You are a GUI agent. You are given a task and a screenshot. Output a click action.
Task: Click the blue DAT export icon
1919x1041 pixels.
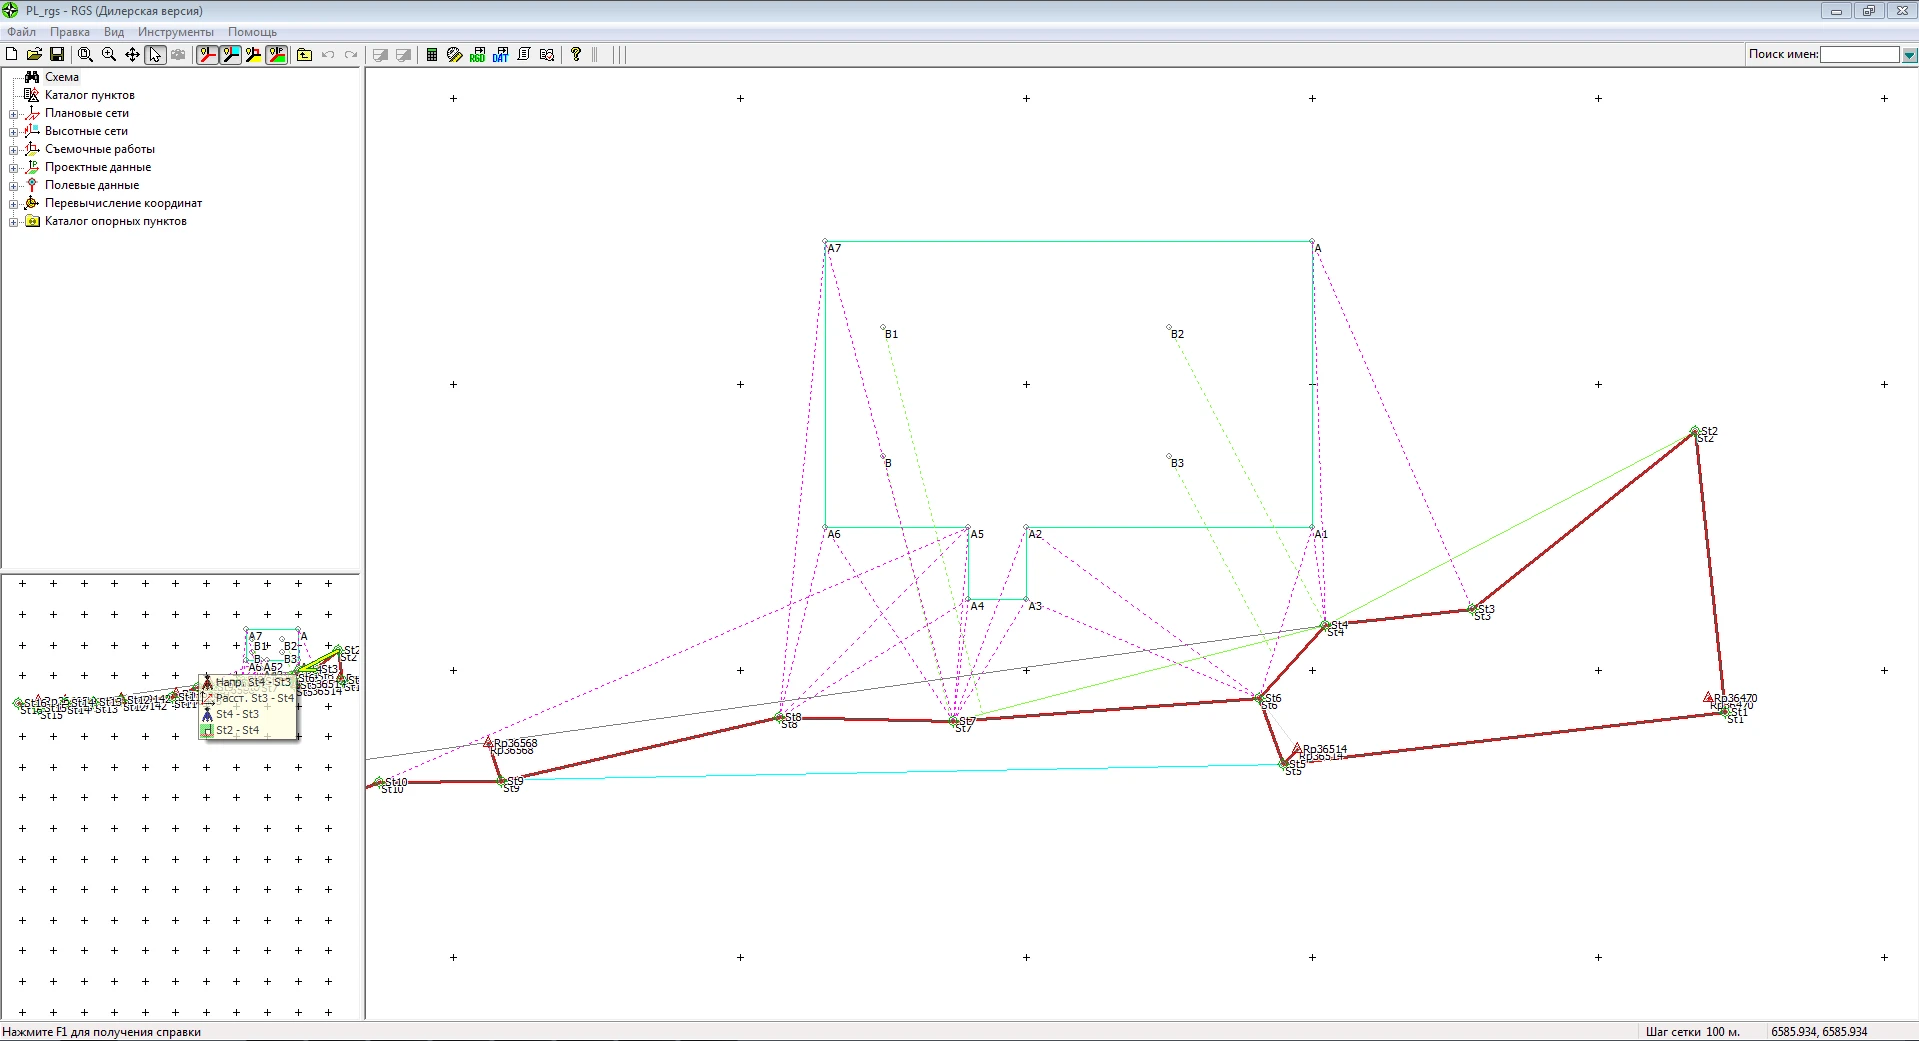point(500,55)
